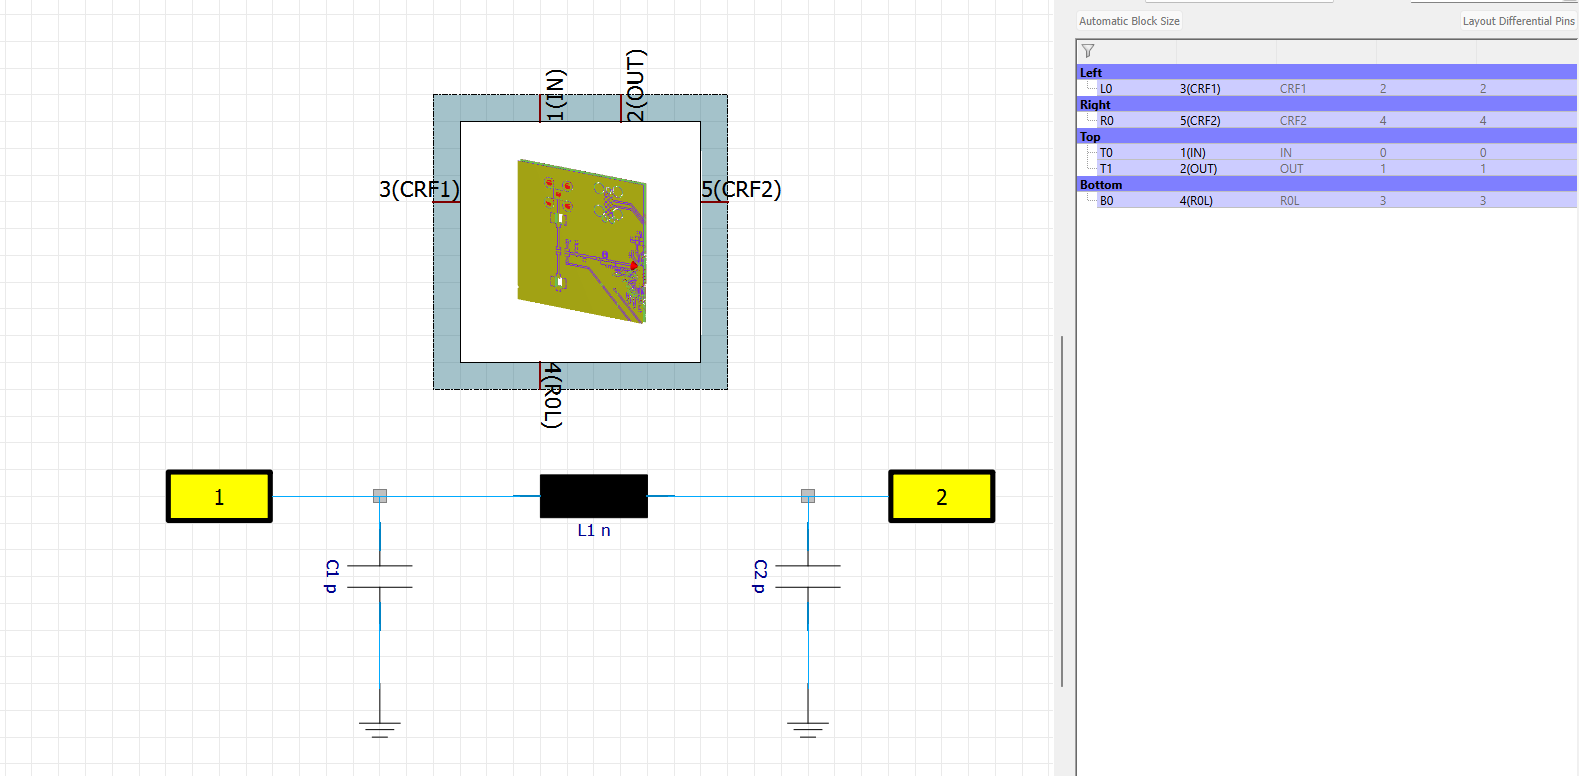Click the R0L net name cell
This screenshot has height=776, width=1579.
coord(1290,200)
